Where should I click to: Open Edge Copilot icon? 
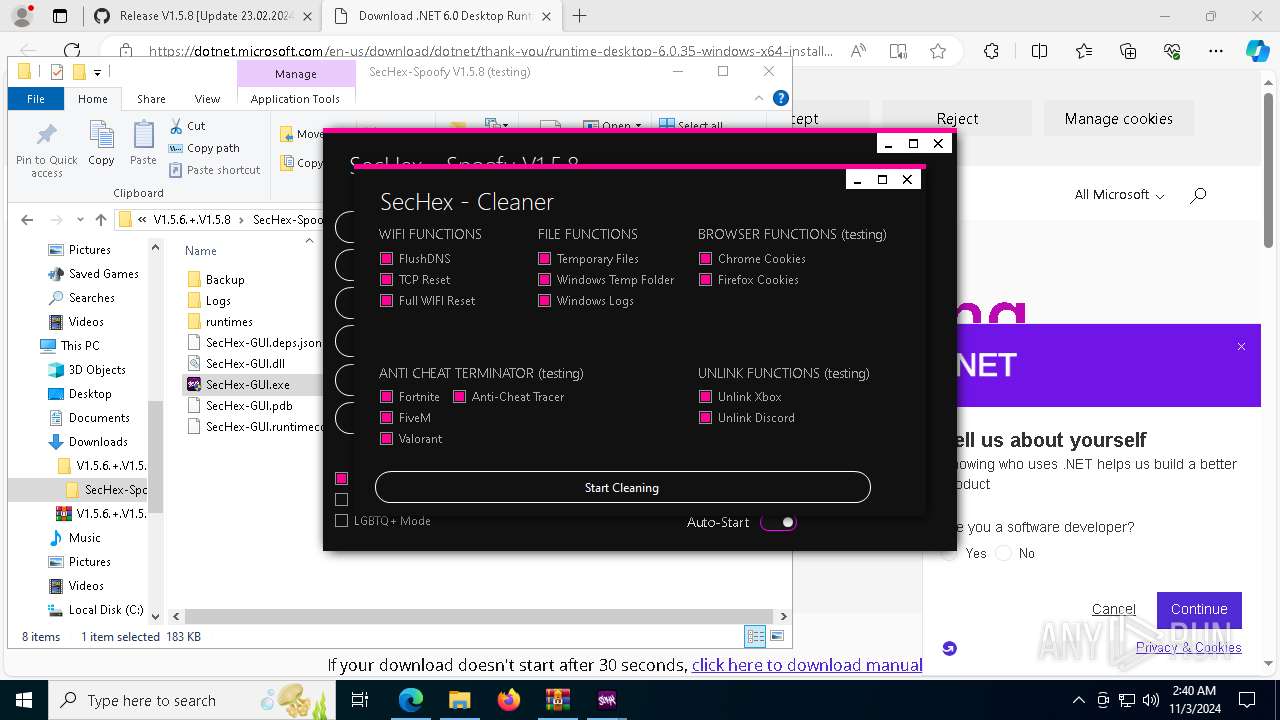point(1257,51)
